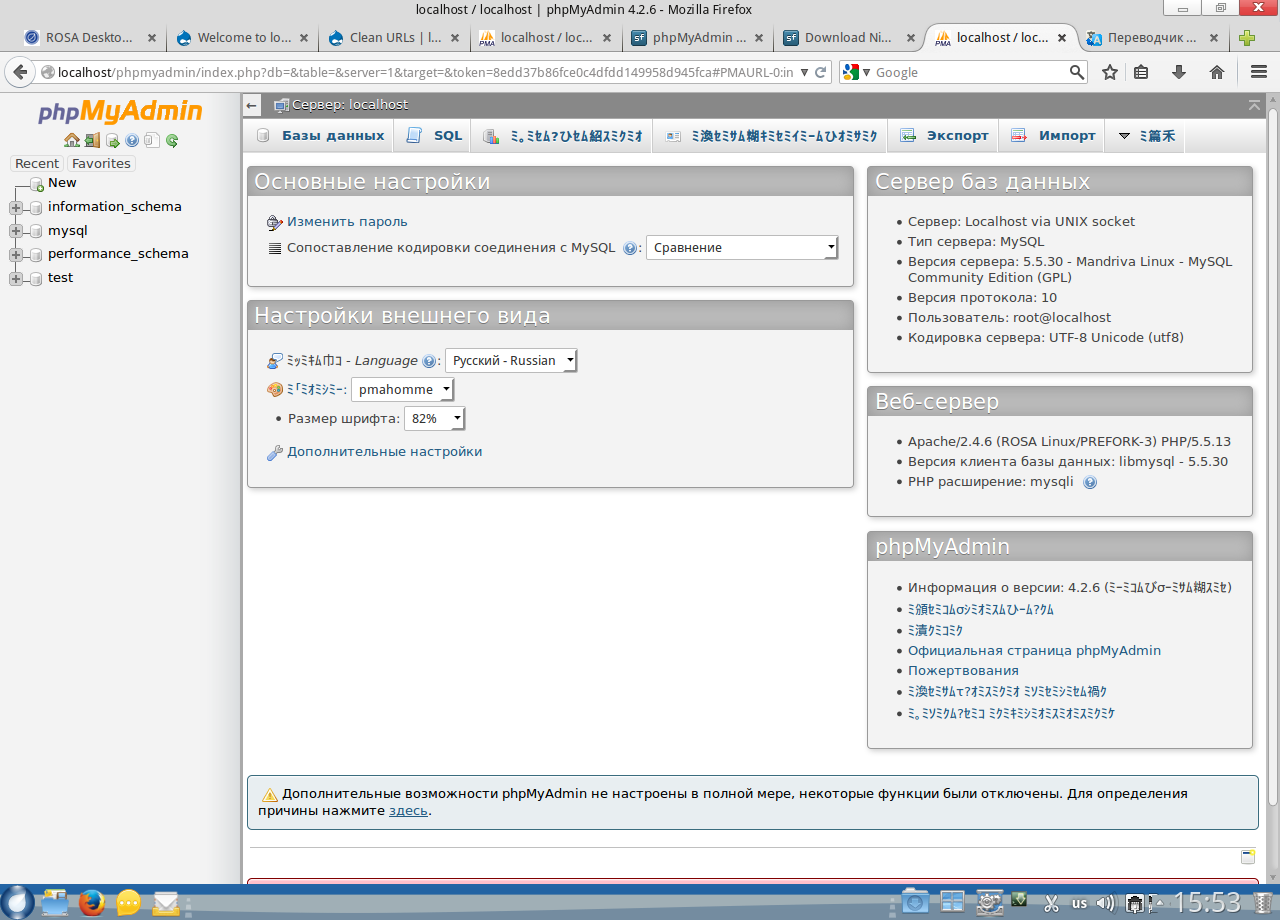The height and width of the screenshot is (920, 1280).
Task: Open the Экспорт tab
Action: pos(944,136)
